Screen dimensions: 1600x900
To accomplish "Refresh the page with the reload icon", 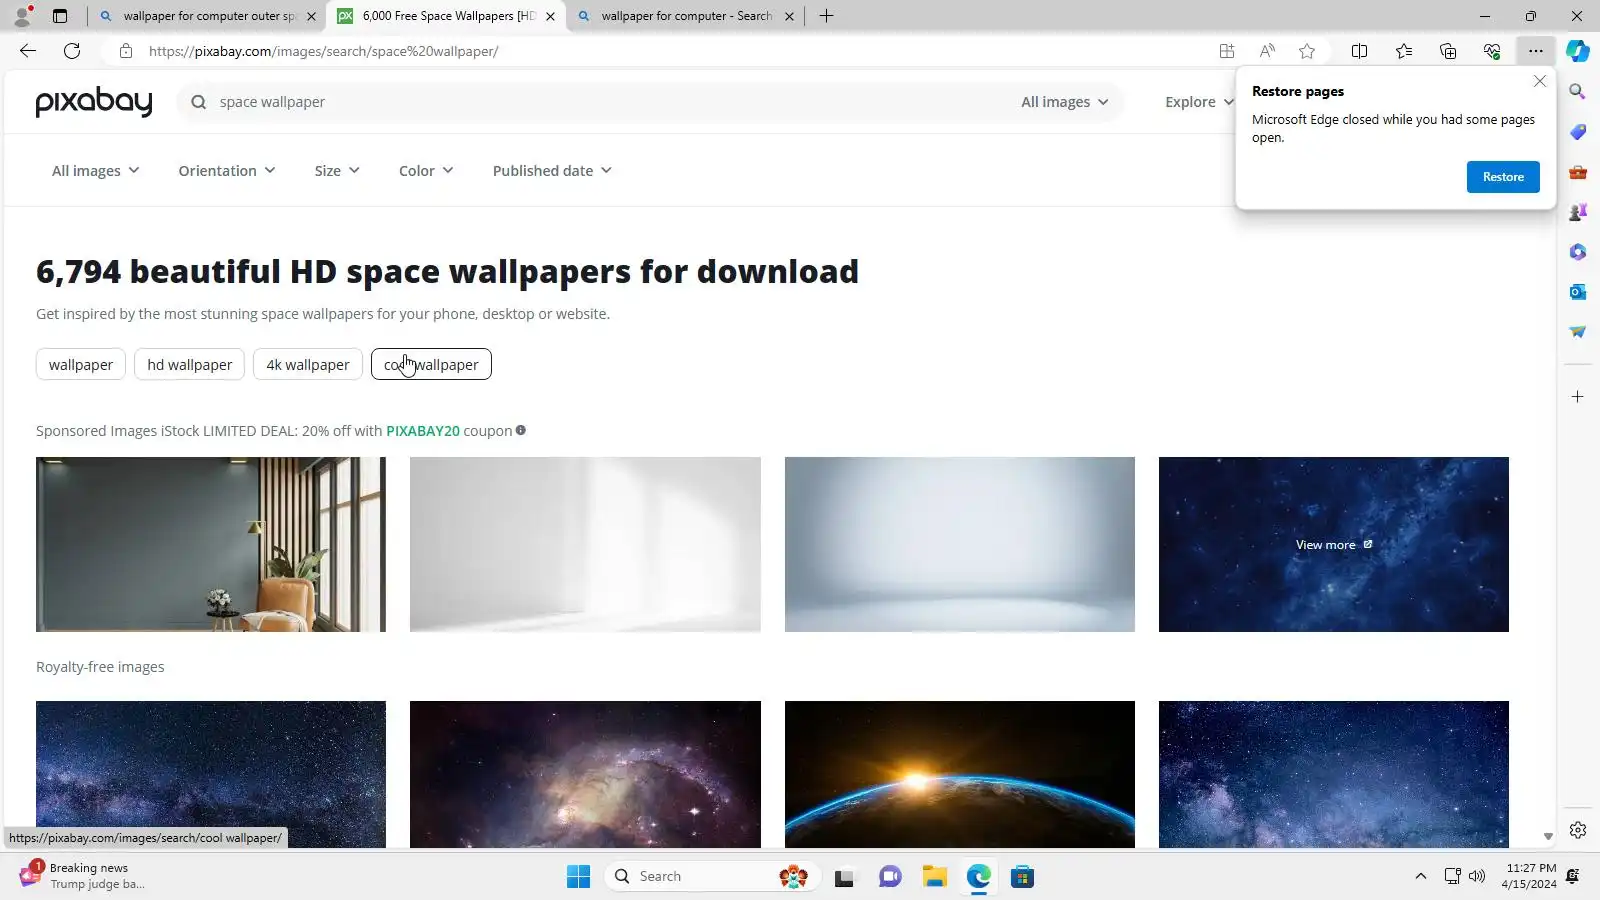I will pyautogui.click(x=72, y=51).
